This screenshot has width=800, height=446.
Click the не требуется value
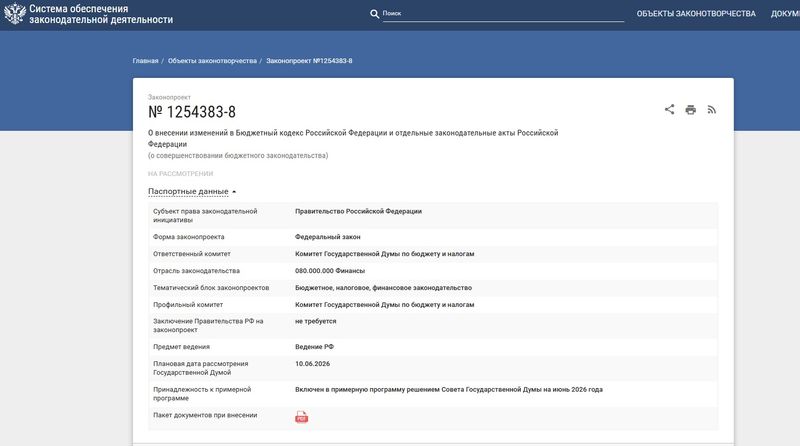point(315,321)
